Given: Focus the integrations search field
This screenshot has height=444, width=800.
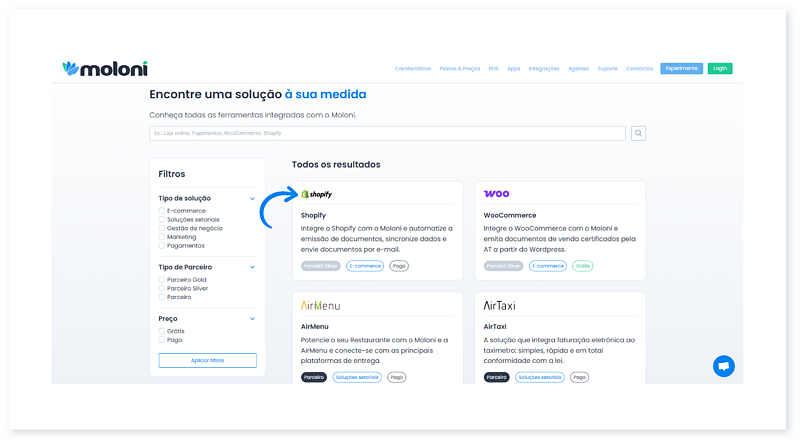Looking at the screenshot, I should tap(387, 133).
